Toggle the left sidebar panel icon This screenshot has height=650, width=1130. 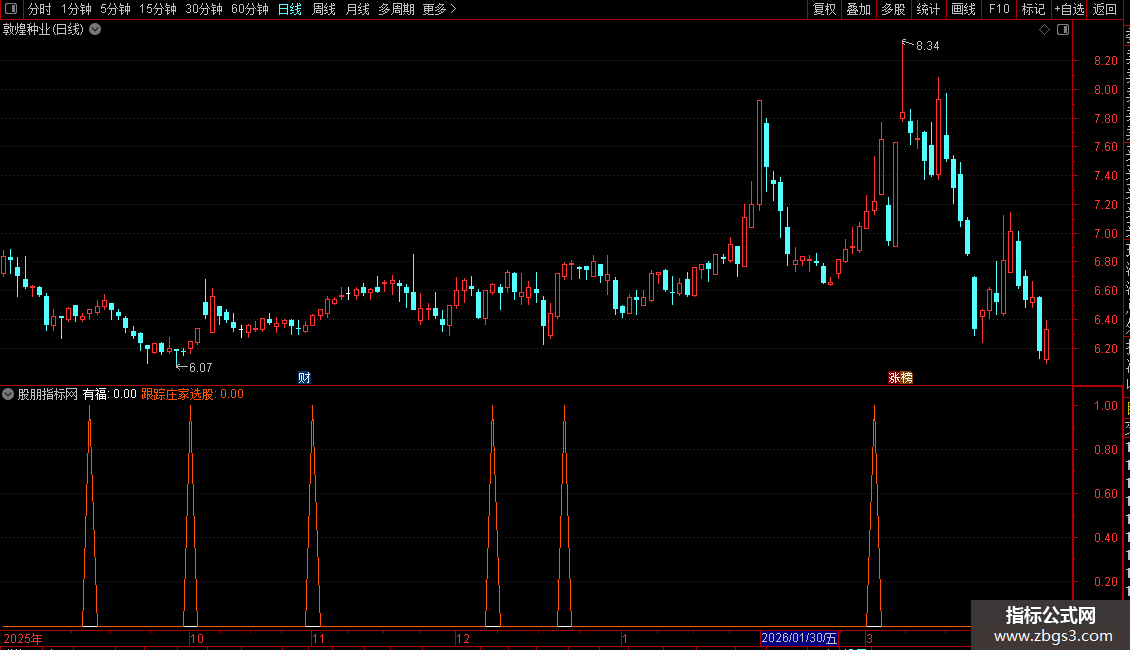[11, 9]
